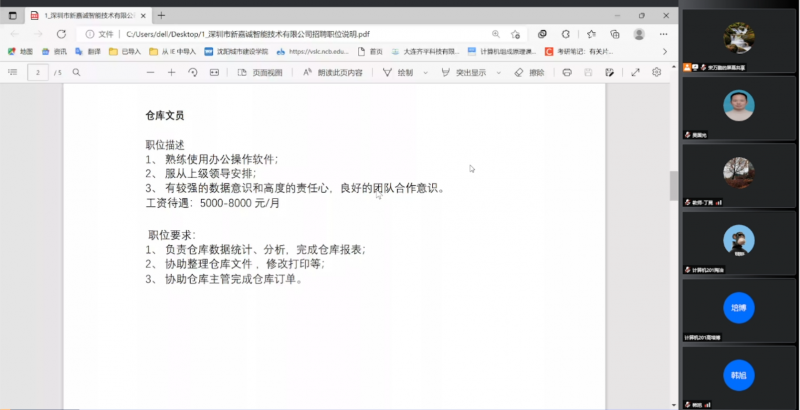Expand the Highlight (突出显示) color dropdown
The height and width of the screenshot is (410, 800).
pos(497,72)
